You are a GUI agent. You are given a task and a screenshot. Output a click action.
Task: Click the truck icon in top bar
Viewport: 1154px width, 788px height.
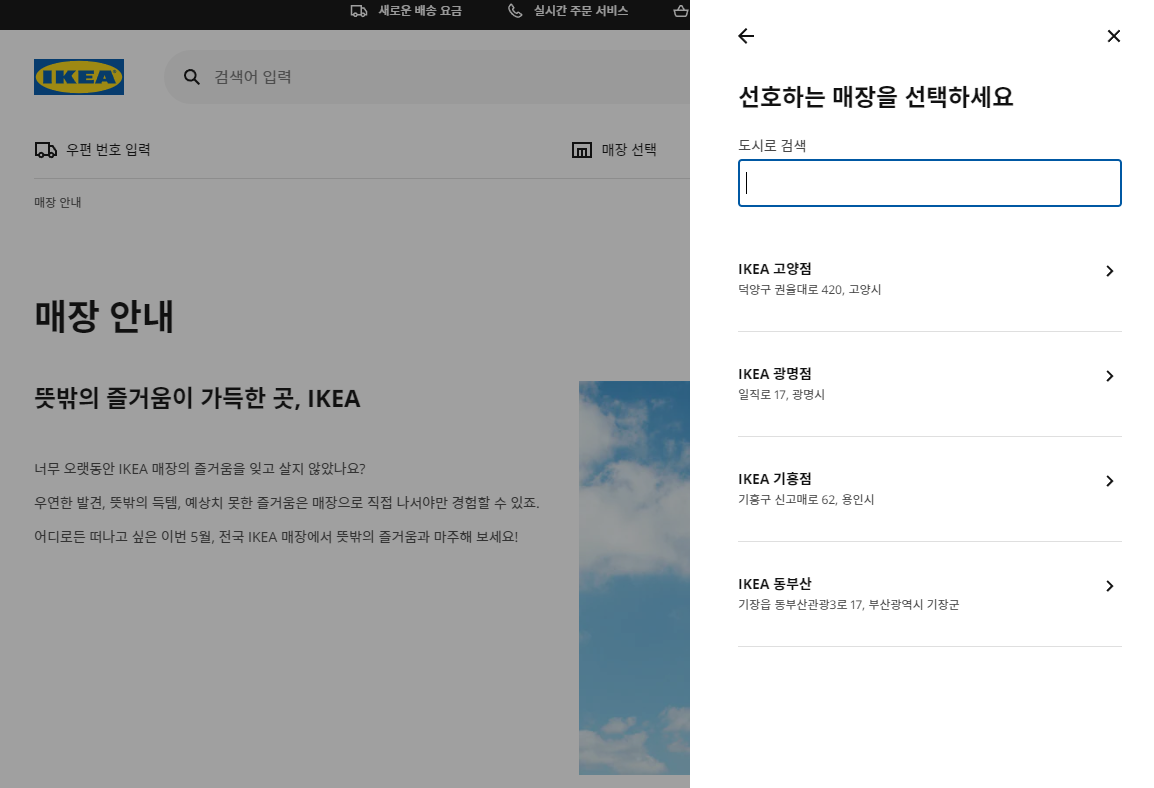358,11
